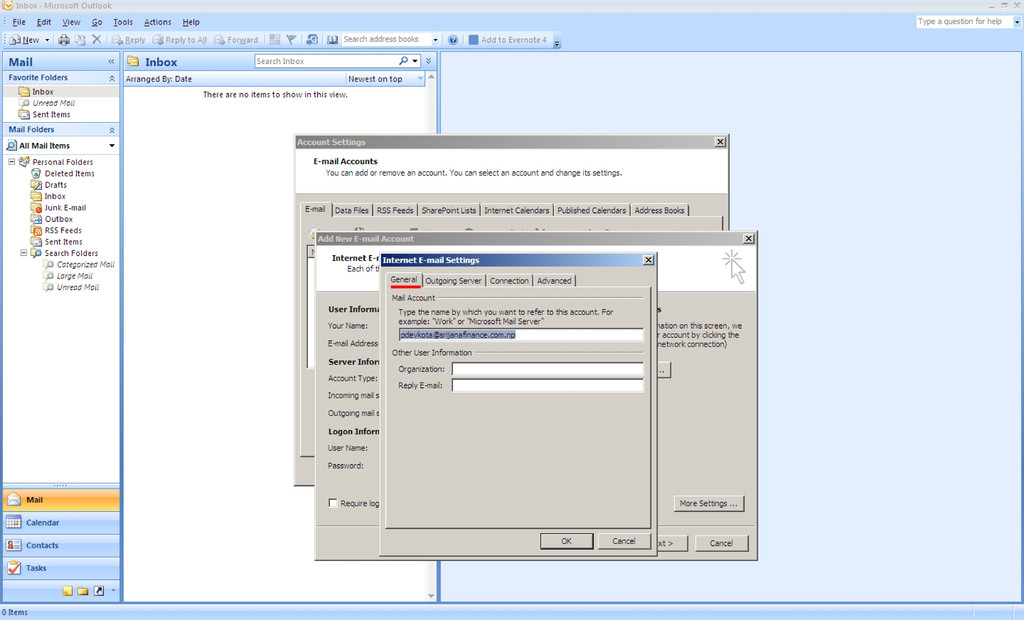
Task: Open the Inbox search options dropdown arrow
Action: coord(415,61)
